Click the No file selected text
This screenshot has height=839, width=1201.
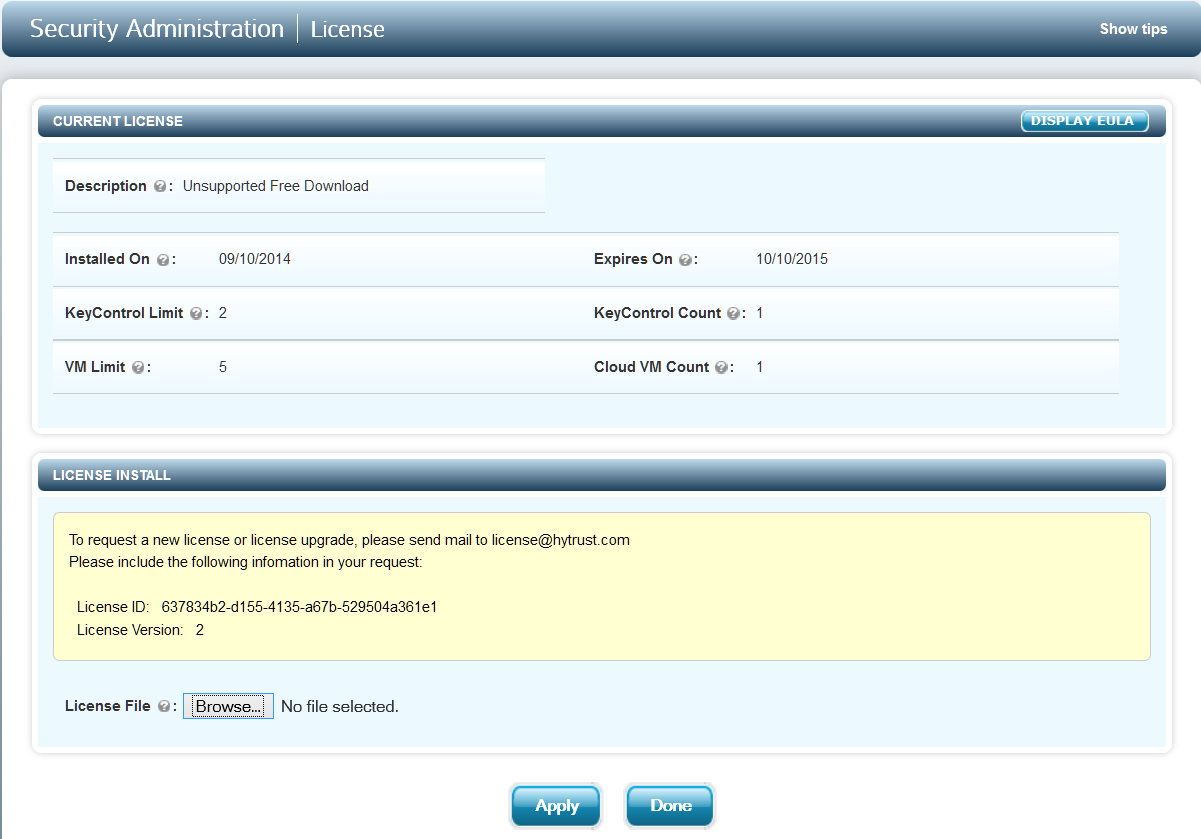(x=340, y=706)
